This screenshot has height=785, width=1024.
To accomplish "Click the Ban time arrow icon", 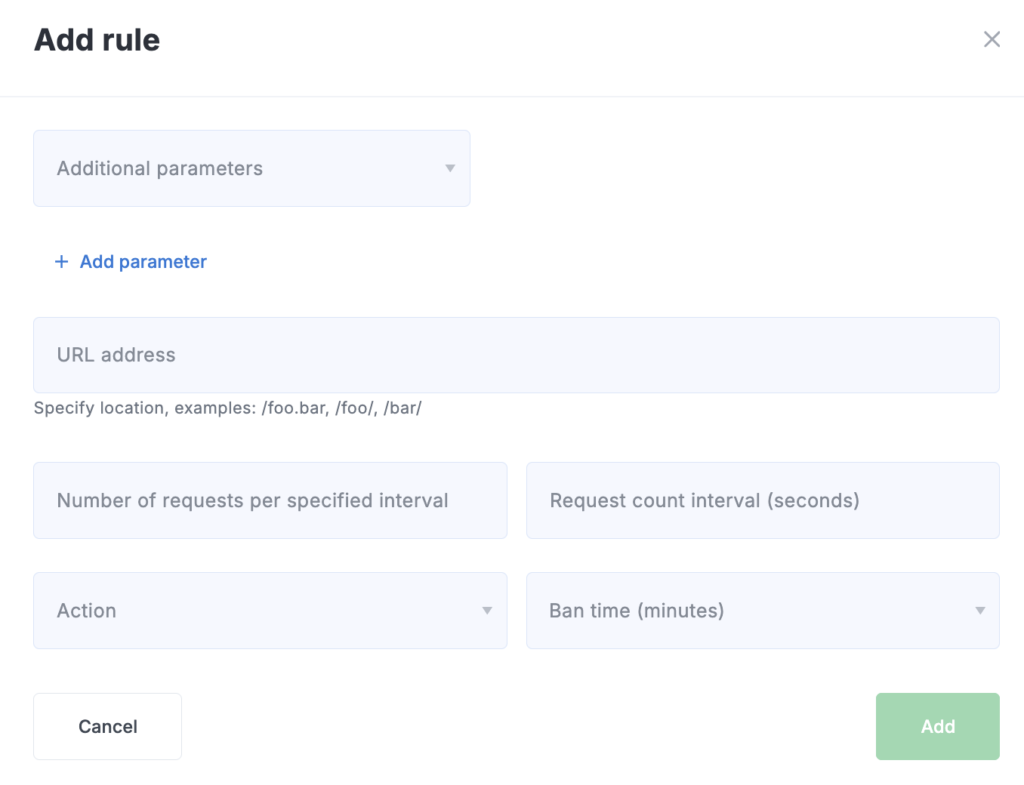I will tap(980, 610).
